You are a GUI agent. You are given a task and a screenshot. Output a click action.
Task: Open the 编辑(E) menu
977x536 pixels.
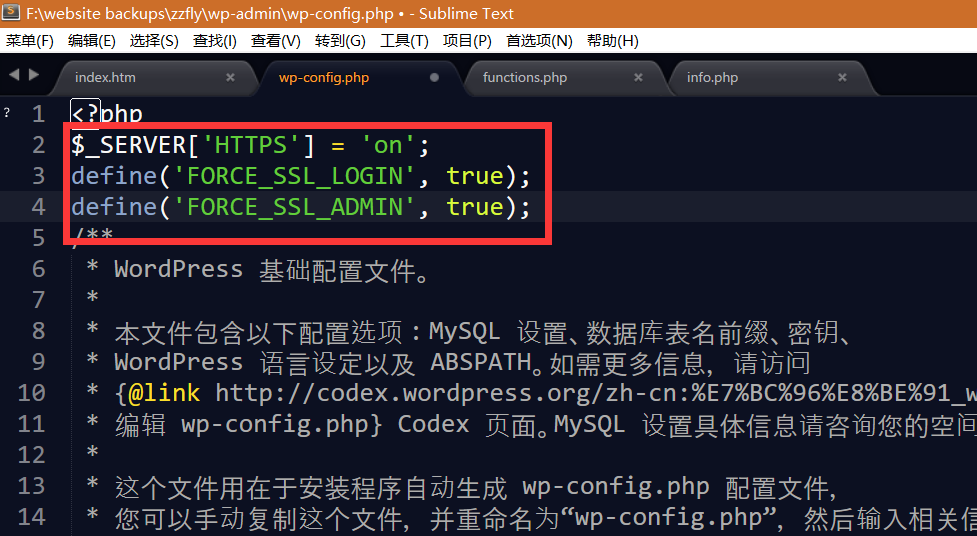pyautogui.click(x=92, y=41)
